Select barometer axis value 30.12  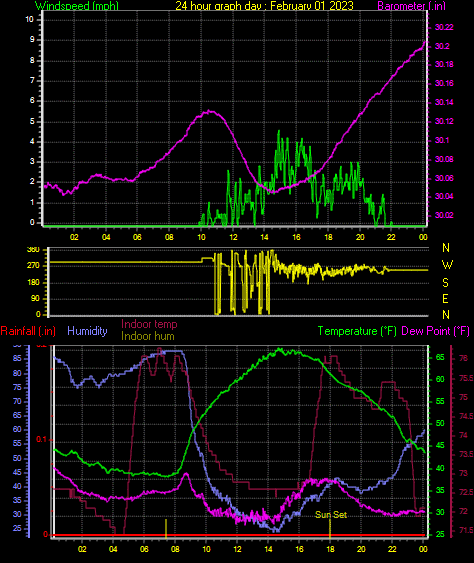click(444, 121)
